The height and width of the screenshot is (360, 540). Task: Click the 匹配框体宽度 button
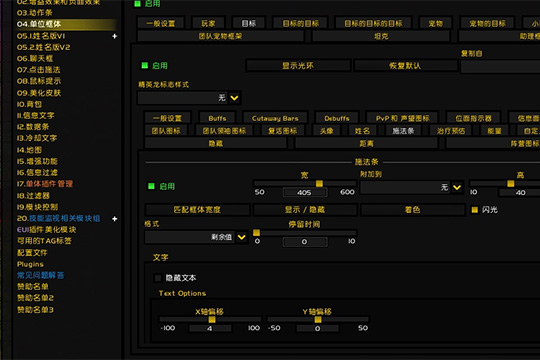197,210
